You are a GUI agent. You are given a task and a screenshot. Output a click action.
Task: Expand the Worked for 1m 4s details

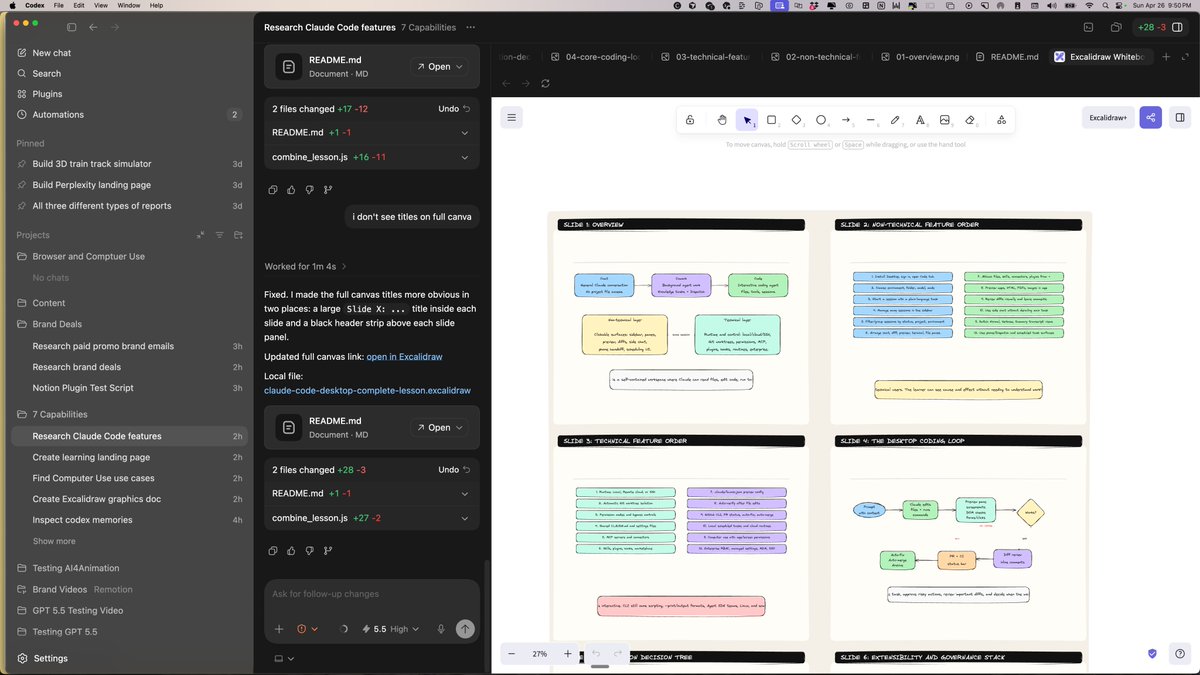point(305,266)
